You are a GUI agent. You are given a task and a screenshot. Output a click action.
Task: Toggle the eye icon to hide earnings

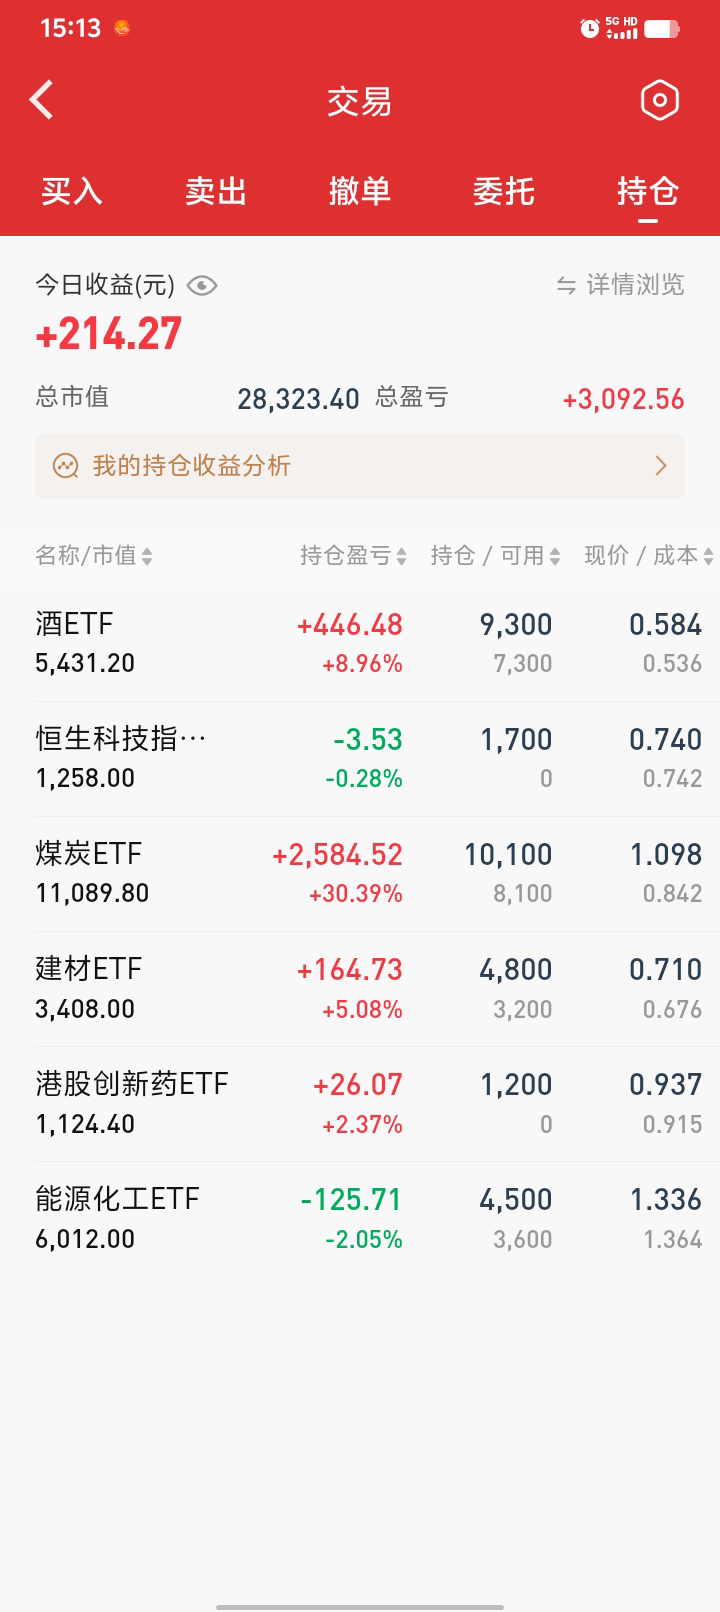(202, 286)
